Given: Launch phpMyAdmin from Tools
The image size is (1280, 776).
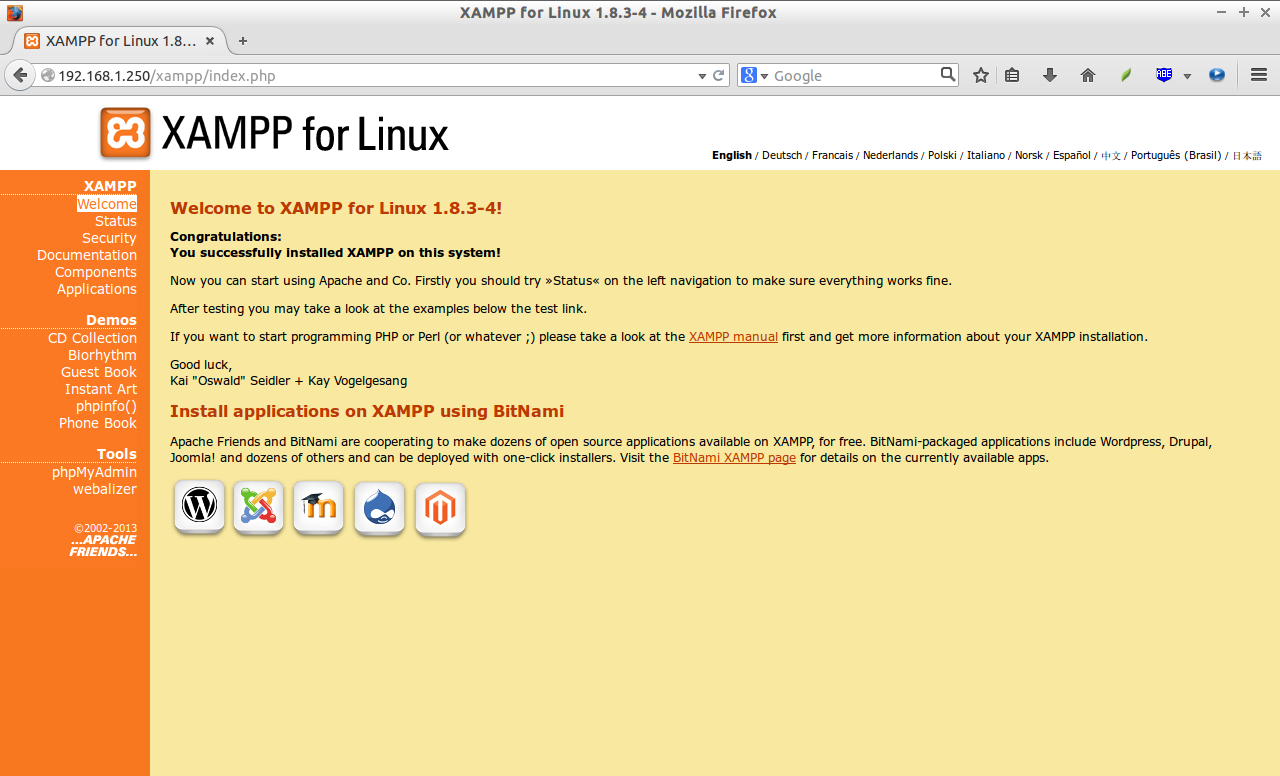Looking at the screenshot, I should point(94,472).
